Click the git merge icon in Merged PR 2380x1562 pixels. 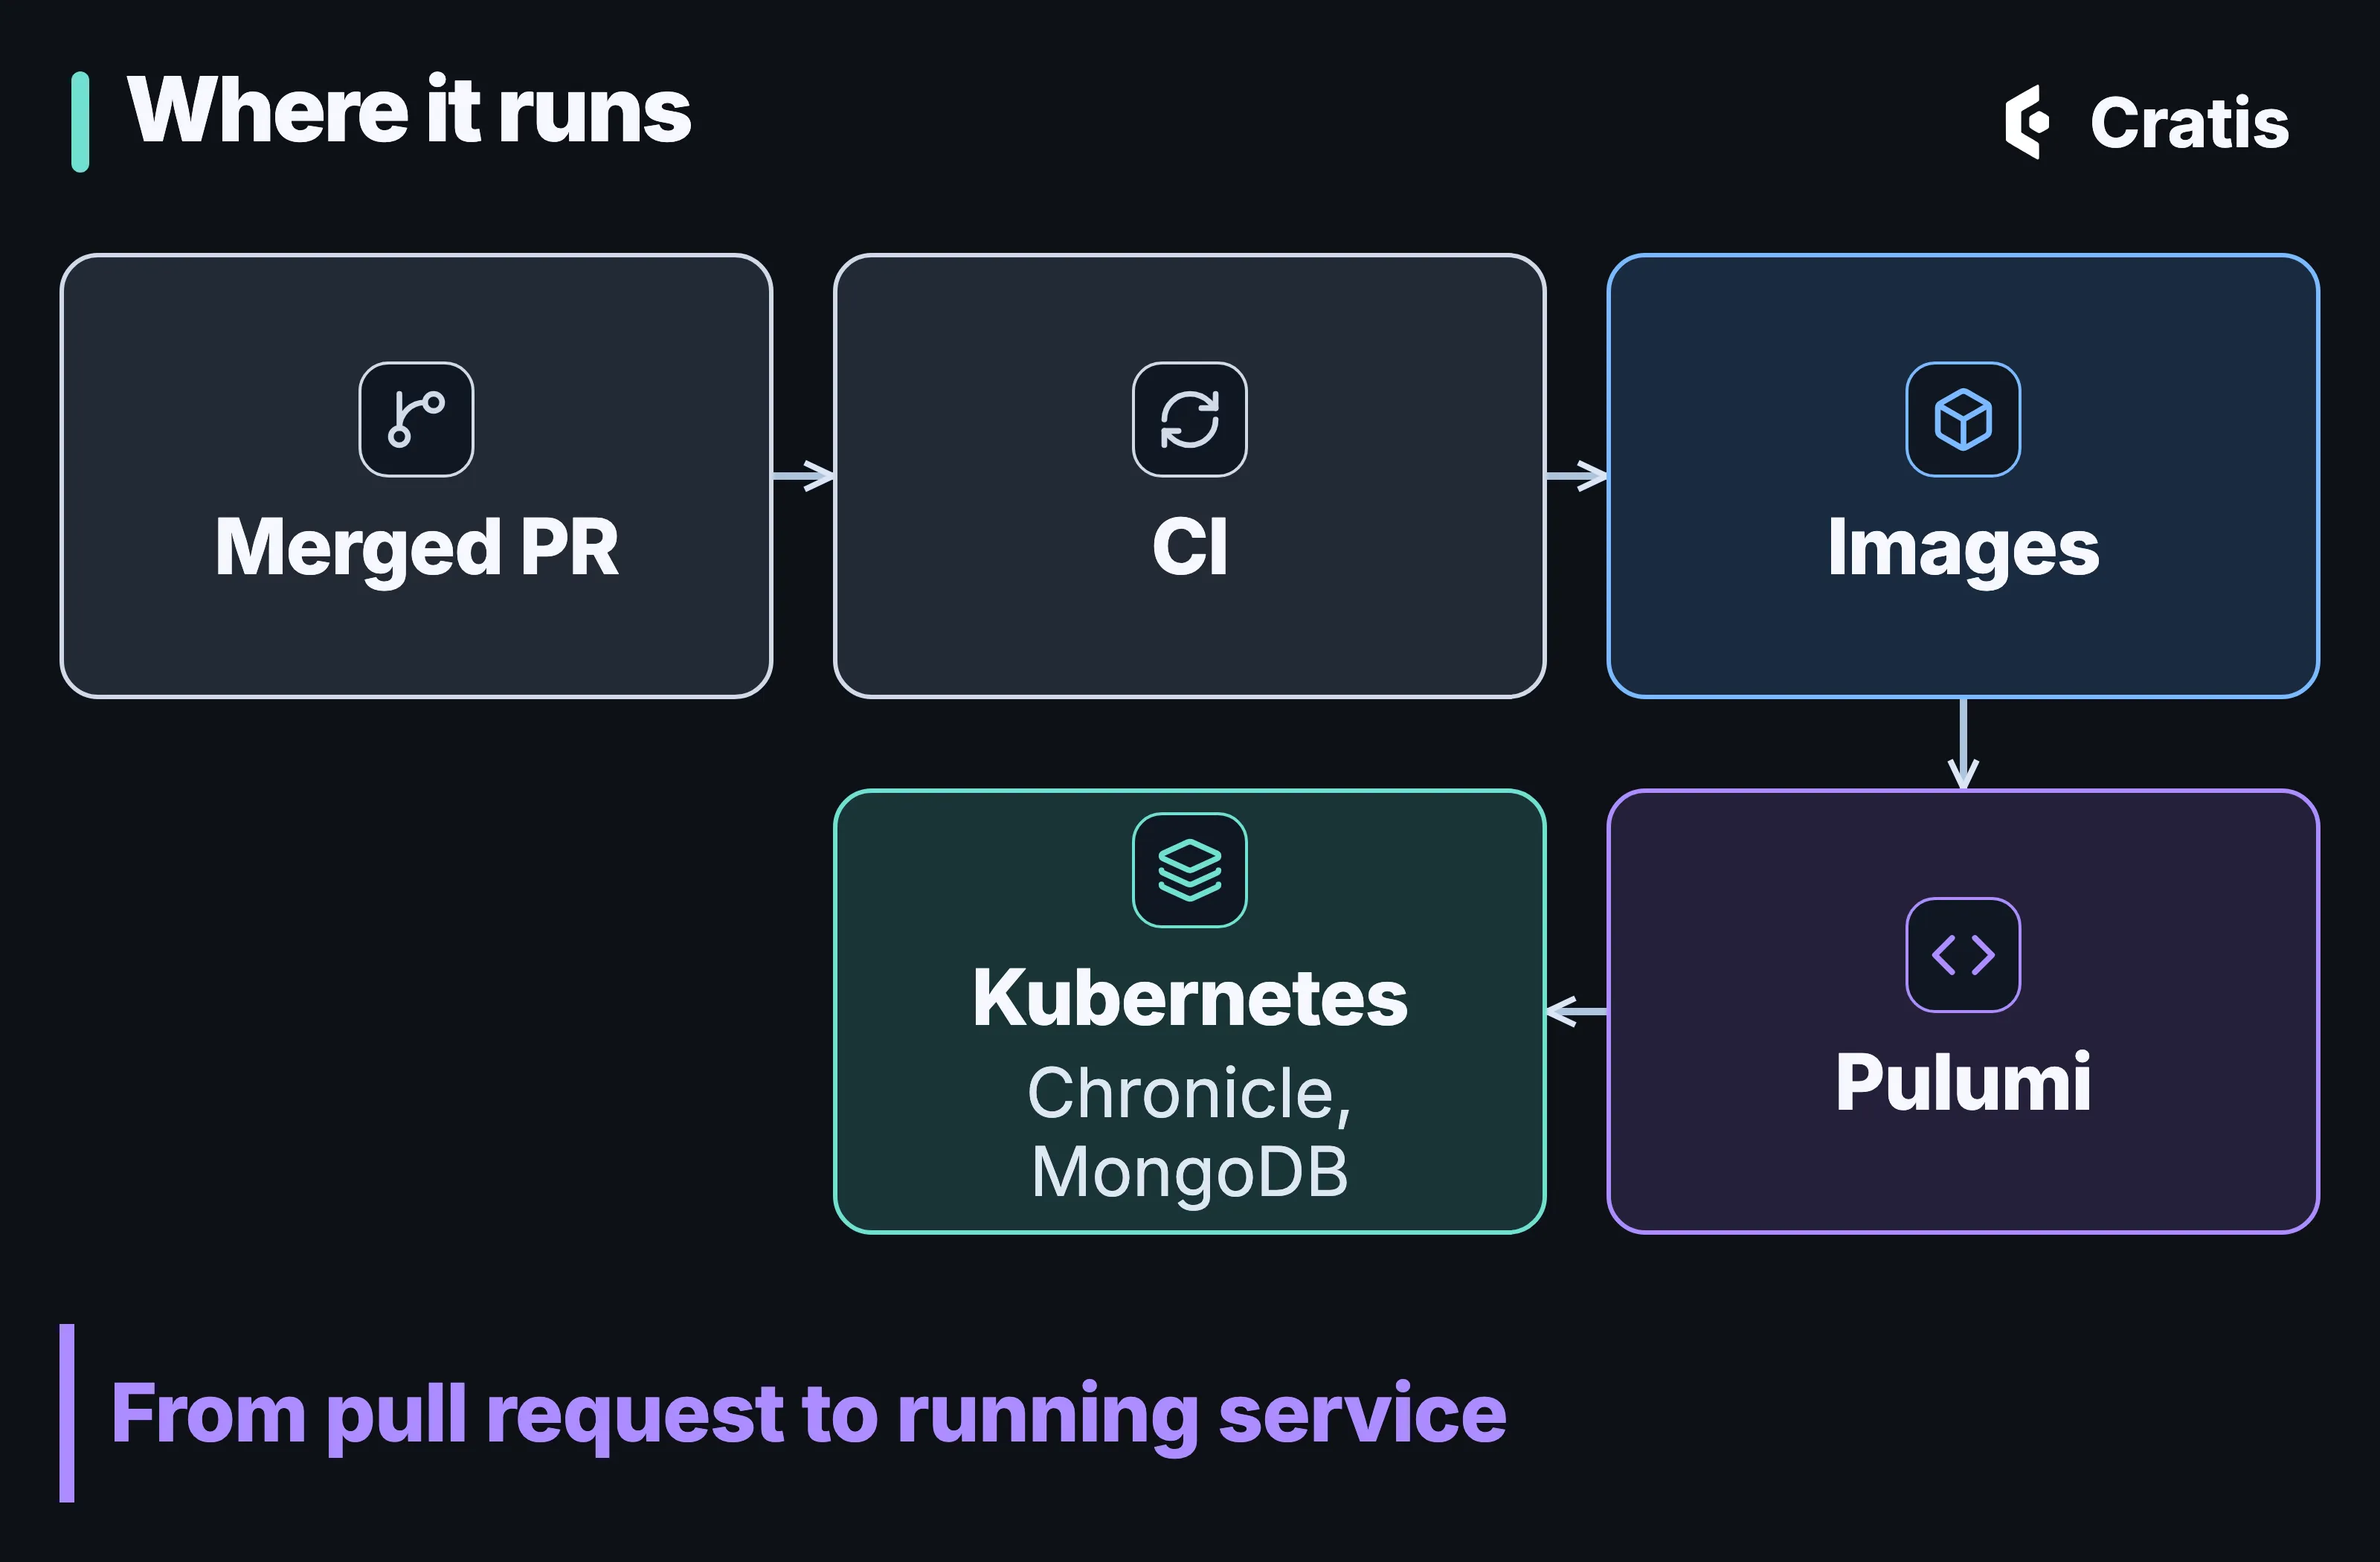[416, 419]
